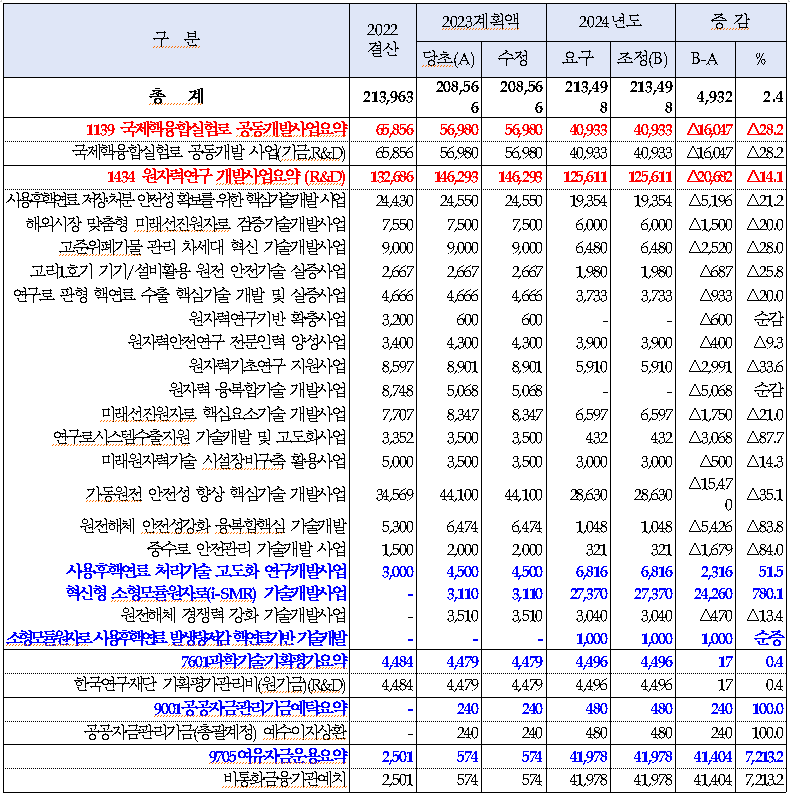The image size is (790, 796).
Task: Select the 213,963 total value cell
Action: point(382,96)
